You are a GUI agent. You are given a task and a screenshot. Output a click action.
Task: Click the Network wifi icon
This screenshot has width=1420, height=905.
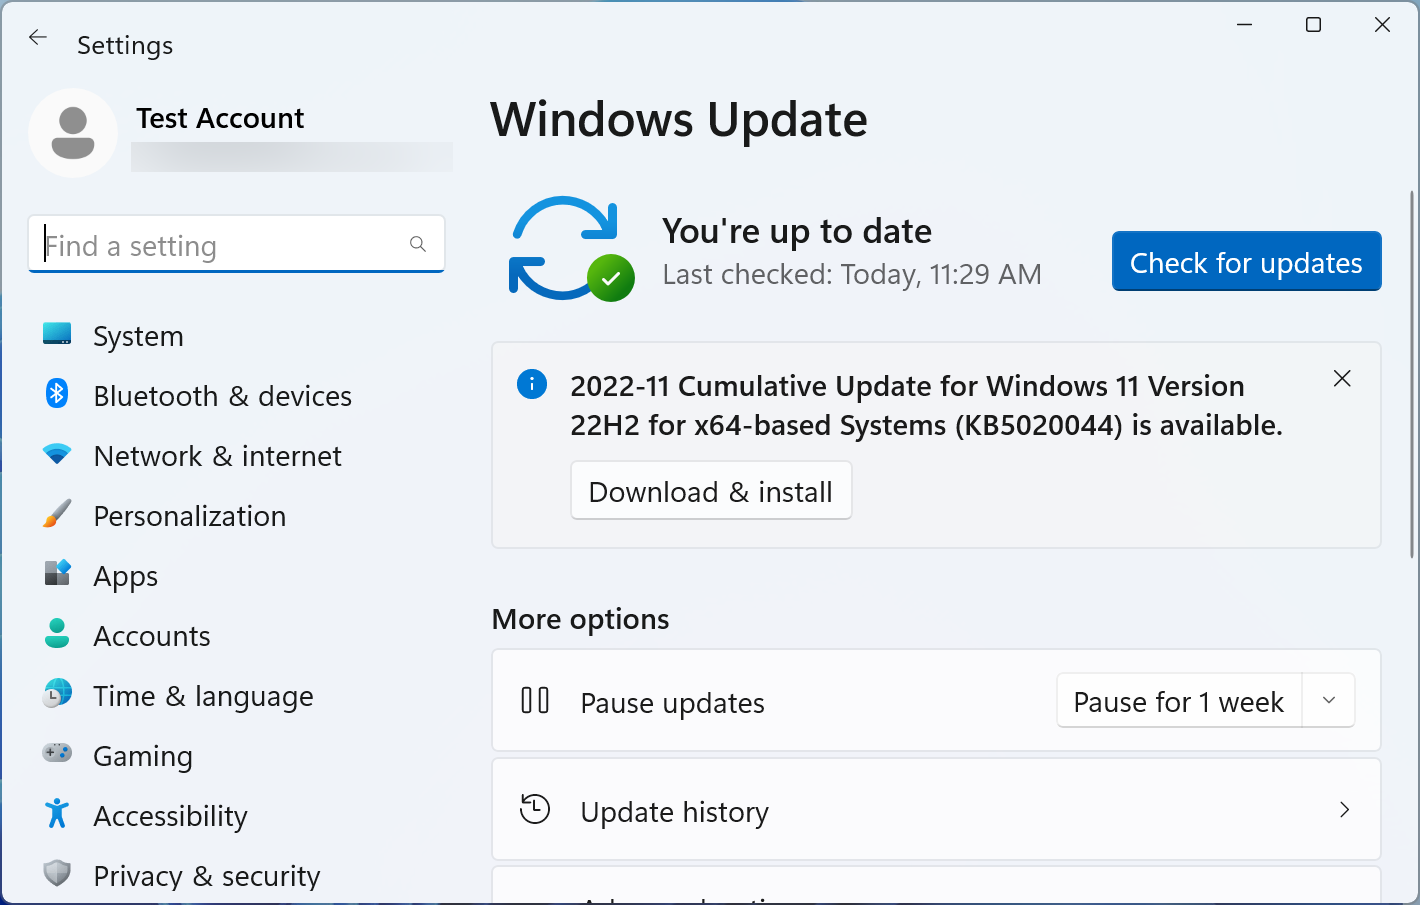point(57,454)
